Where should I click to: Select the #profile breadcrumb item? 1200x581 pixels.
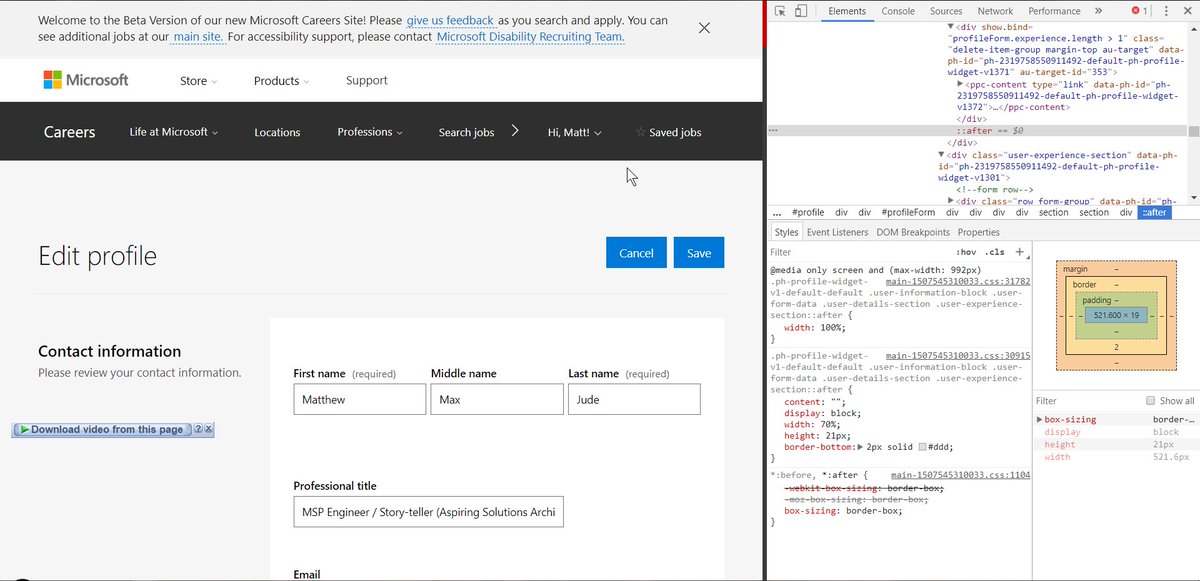pos(808,213)
